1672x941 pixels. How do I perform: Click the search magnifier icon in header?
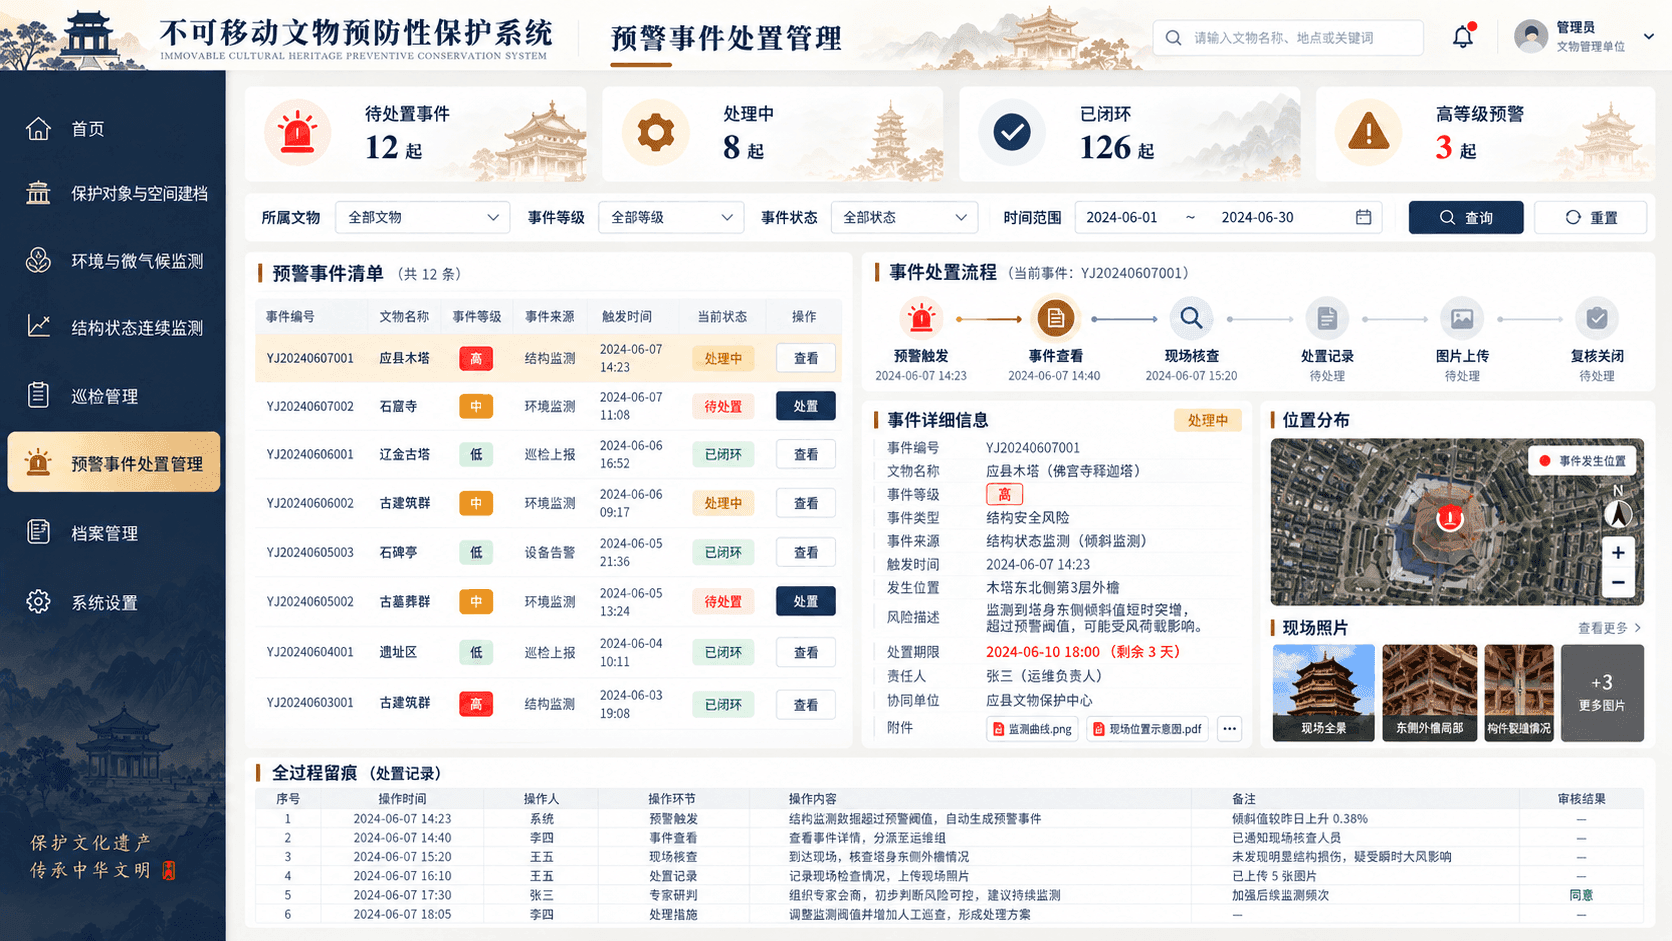tap(1173, 38)
